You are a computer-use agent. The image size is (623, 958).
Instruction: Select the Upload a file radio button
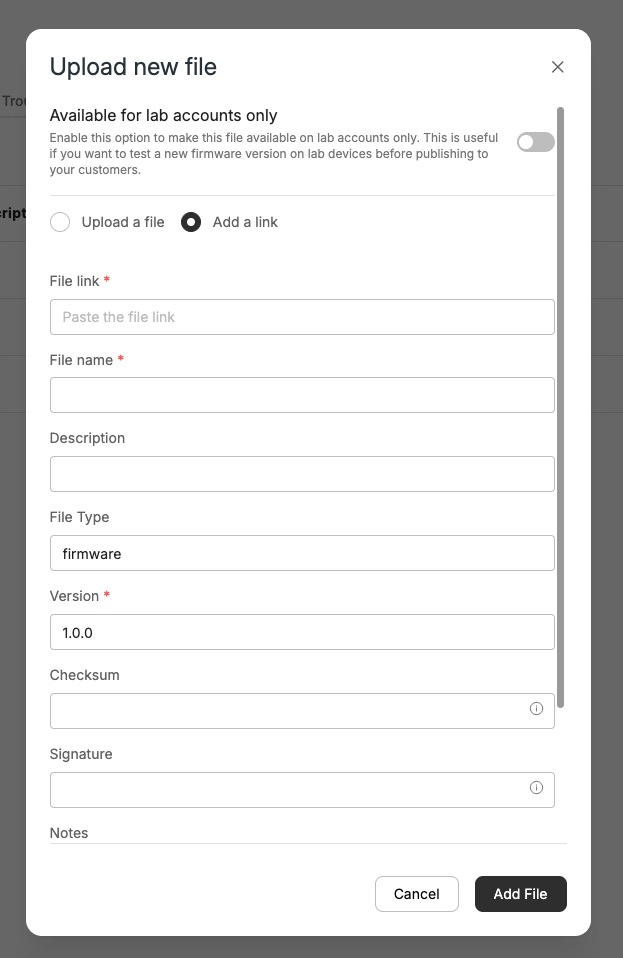60,222
